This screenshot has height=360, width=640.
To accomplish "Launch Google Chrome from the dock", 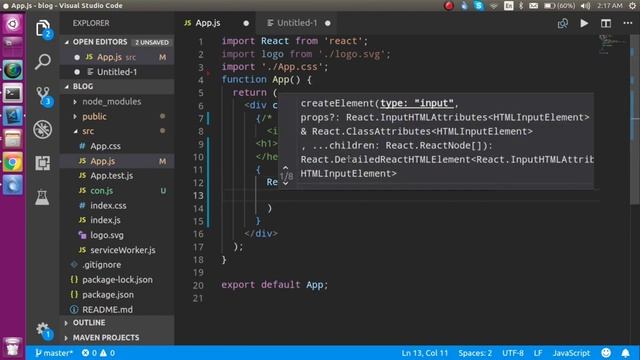I will click(x=13, y=163).
